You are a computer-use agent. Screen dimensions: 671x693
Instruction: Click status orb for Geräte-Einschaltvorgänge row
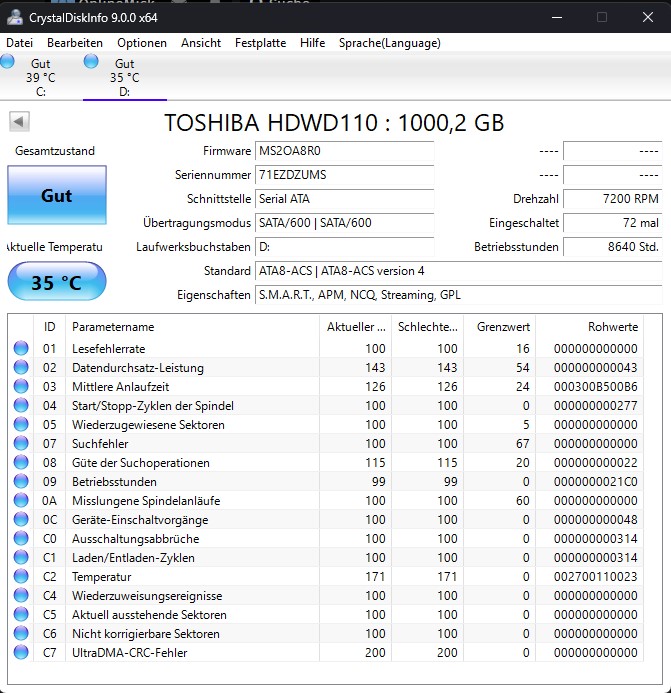point(21,519)
